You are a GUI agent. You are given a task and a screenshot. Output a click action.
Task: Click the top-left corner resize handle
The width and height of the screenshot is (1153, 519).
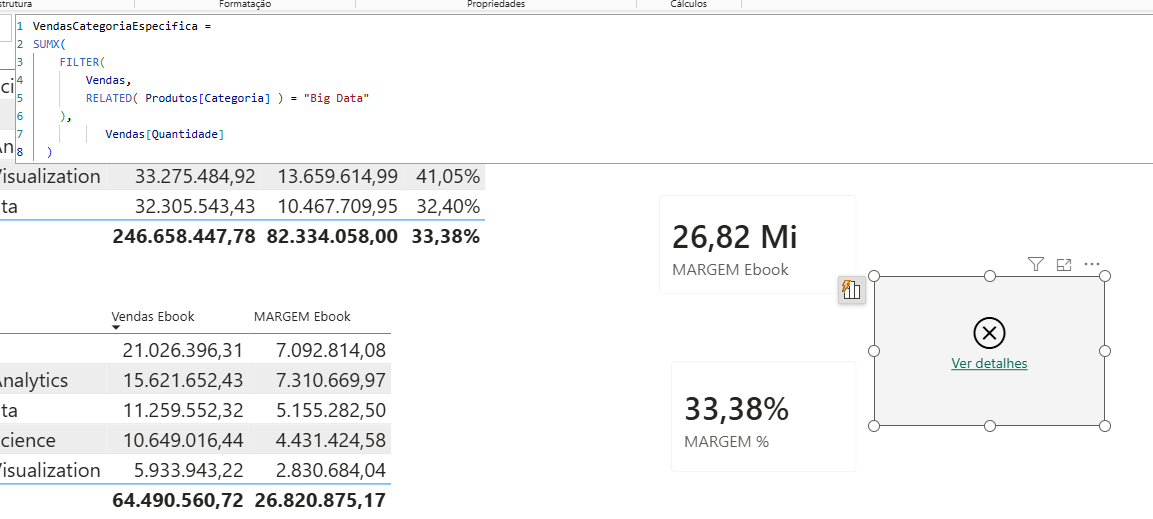874,276
